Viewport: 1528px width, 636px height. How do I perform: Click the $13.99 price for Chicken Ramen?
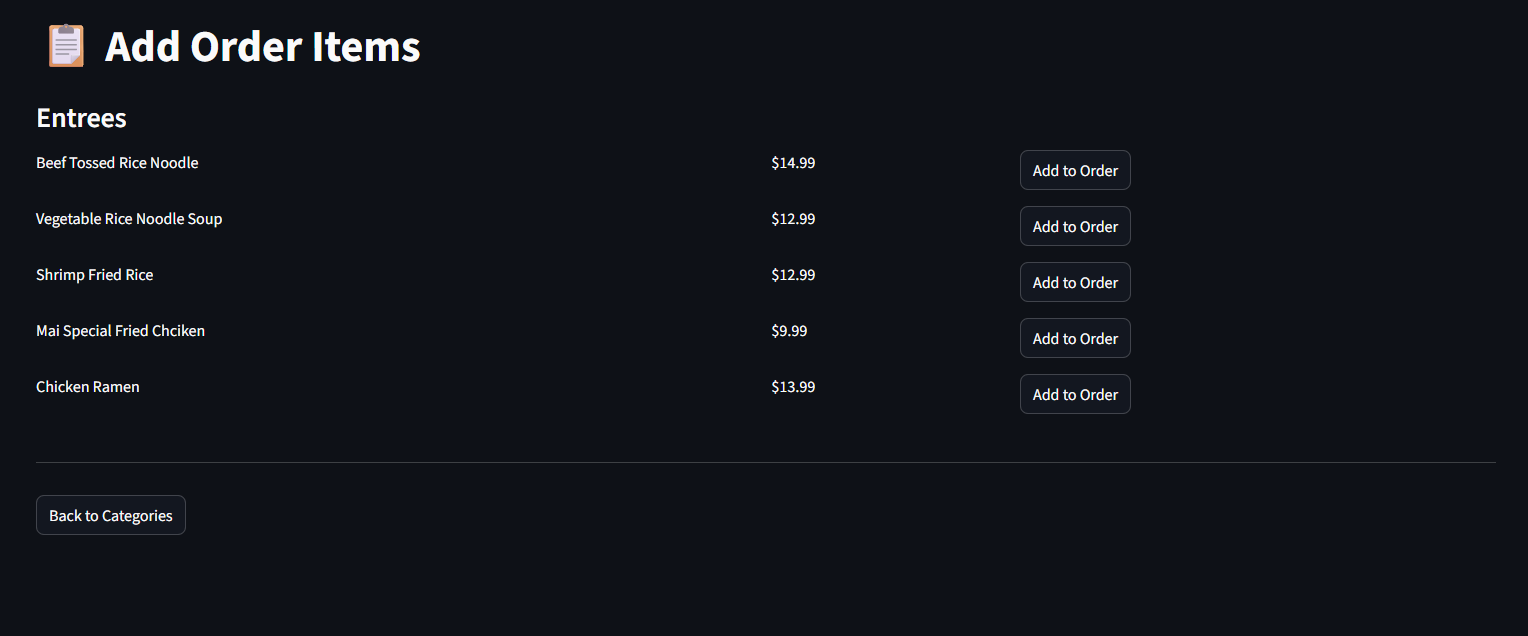[x=793, y=387]
